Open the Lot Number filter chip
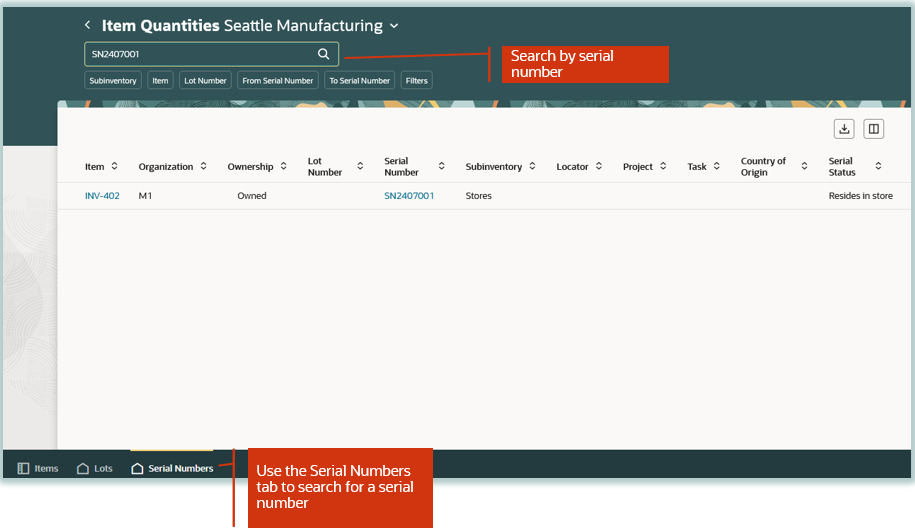 (205, 80)
